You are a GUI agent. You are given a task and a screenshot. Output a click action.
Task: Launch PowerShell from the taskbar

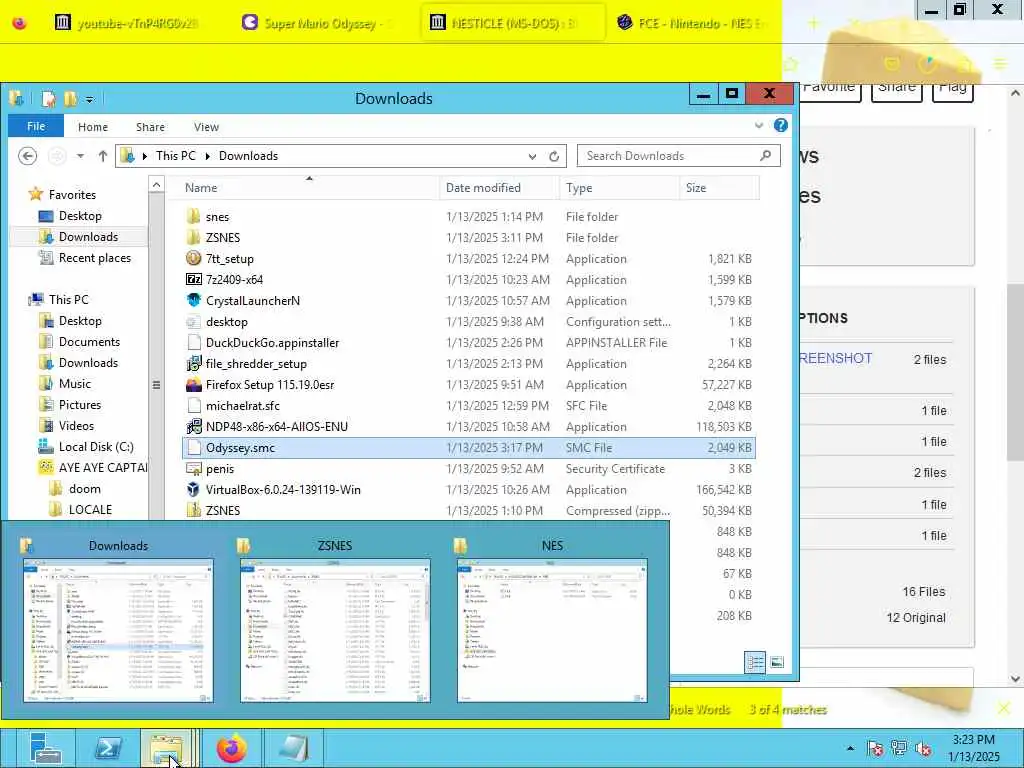(109, 748)
